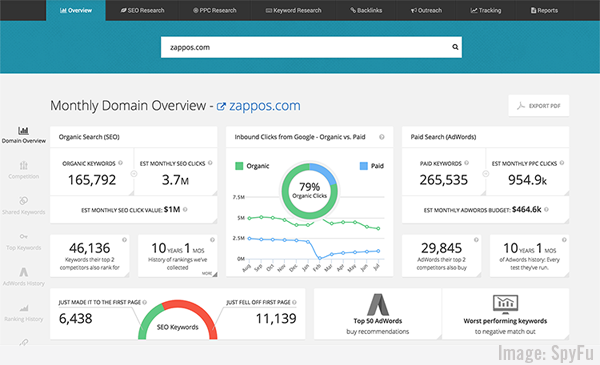Open the Backlinks tab
Viewport: 600px width, 365px height.
(x=366, y=10)
